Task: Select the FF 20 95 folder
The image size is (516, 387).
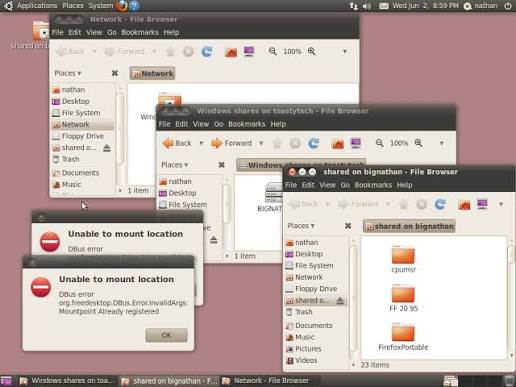Action: click(403, 298)
